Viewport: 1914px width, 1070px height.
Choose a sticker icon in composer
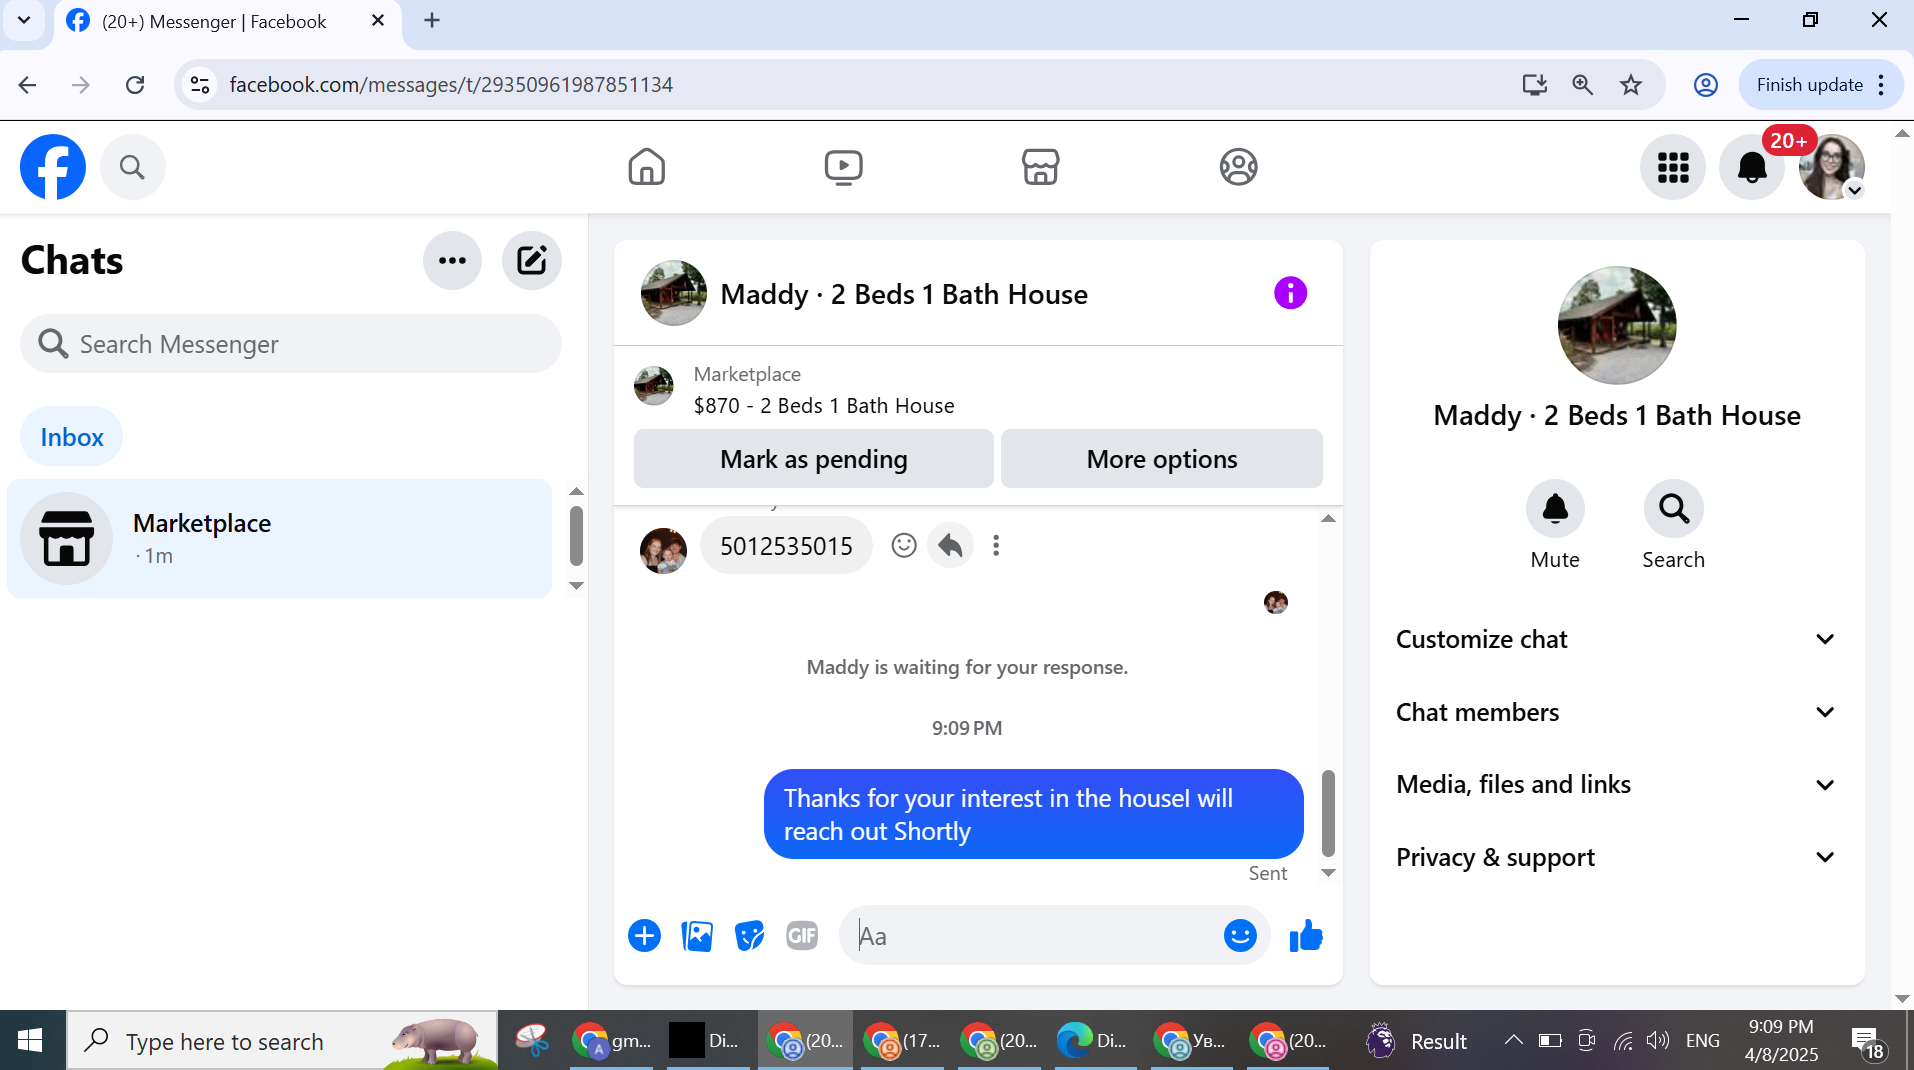pyautogui.click(x=749, y=936)
